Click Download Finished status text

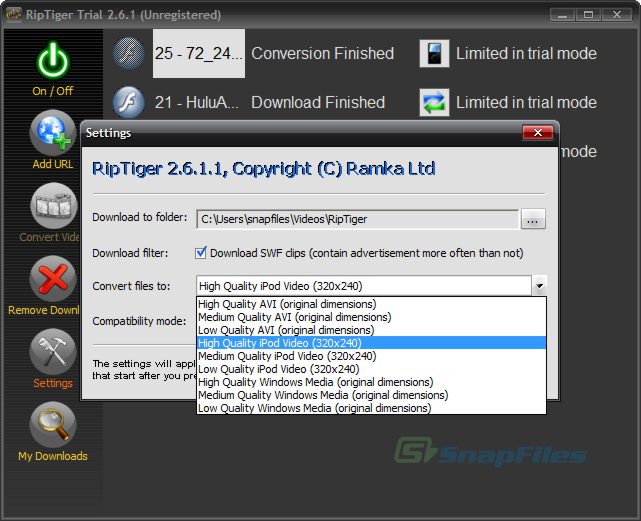tap(318, 102)
